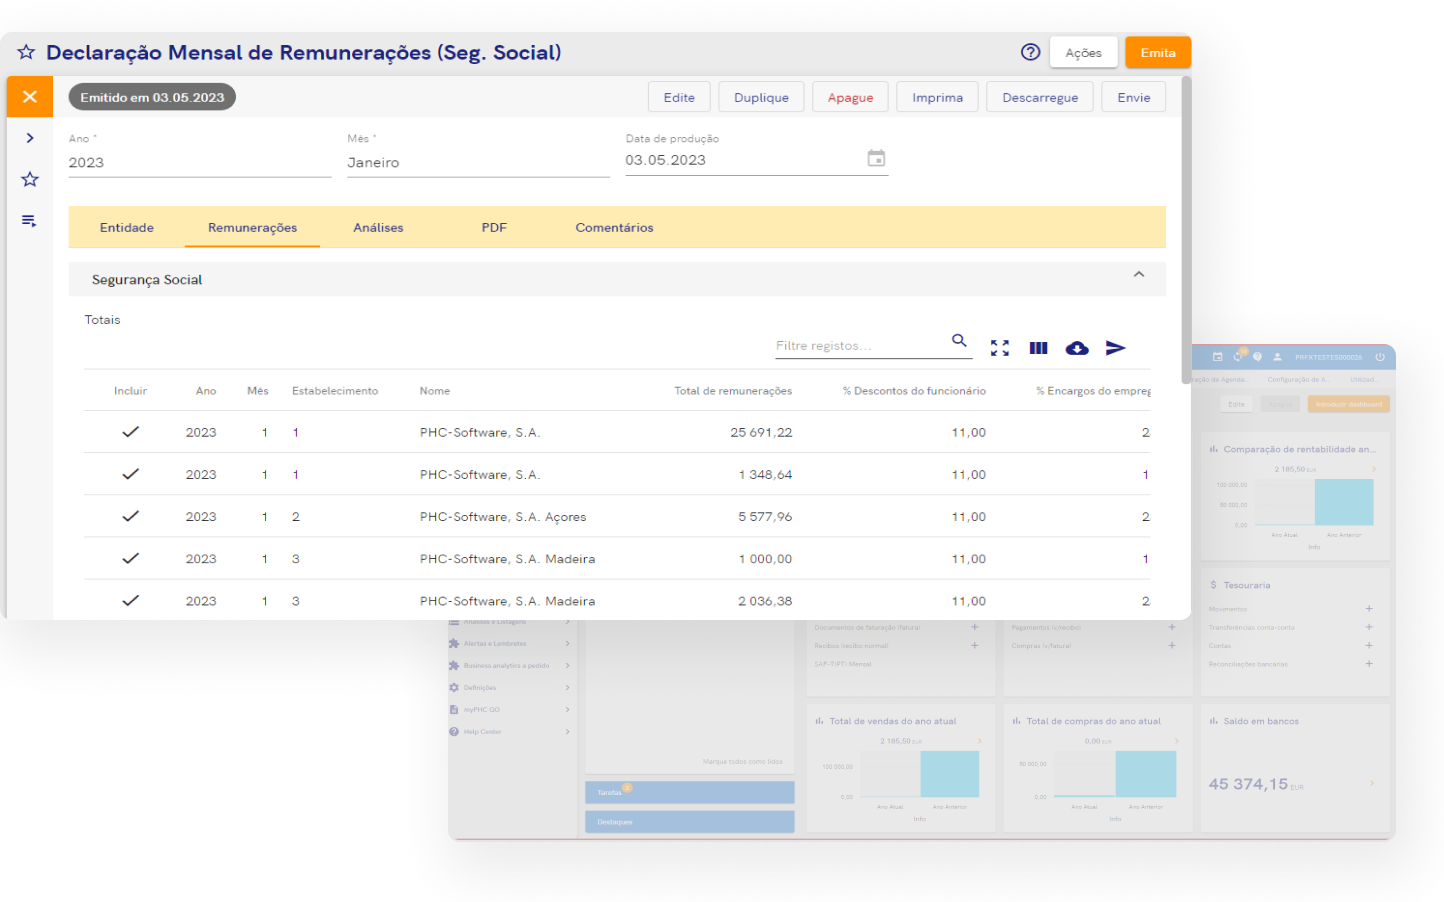Toggle Incluir checkmark for the Açores row
This screenshot has height=902, width=1444.
pyautogui.click(x=130, y=516)
